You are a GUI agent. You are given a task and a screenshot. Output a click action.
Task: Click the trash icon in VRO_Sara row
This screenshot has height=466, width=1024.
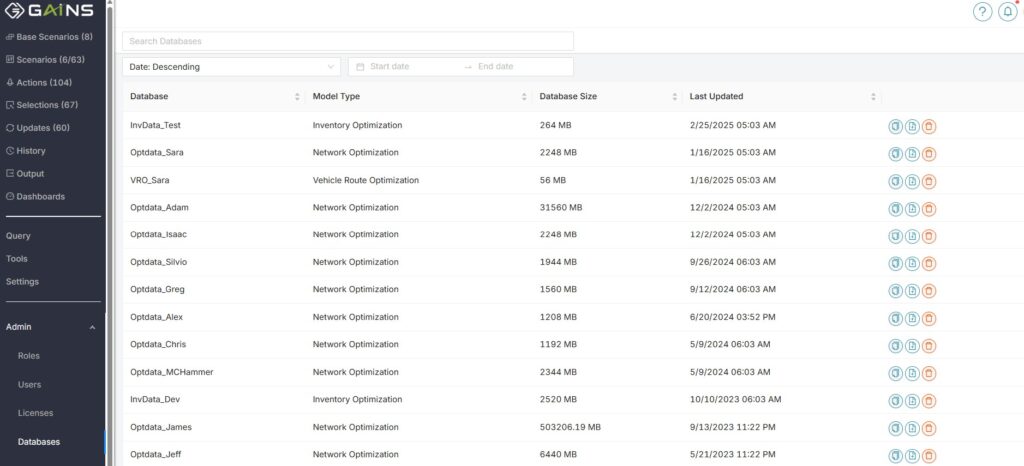point(929,181)
